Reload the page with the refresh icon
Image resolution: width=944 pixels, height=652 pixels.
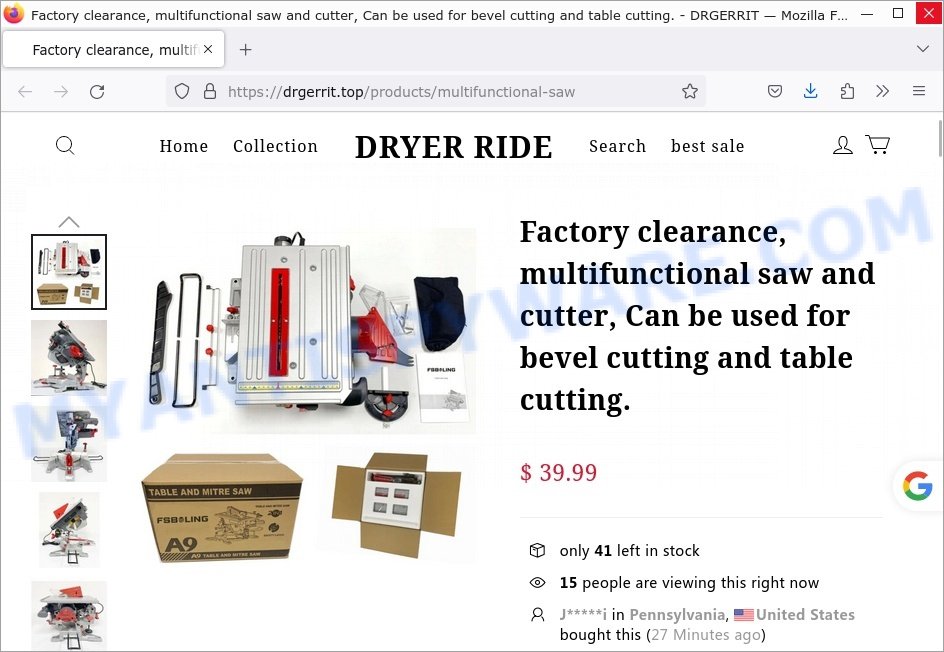click(x=97, y=92)
